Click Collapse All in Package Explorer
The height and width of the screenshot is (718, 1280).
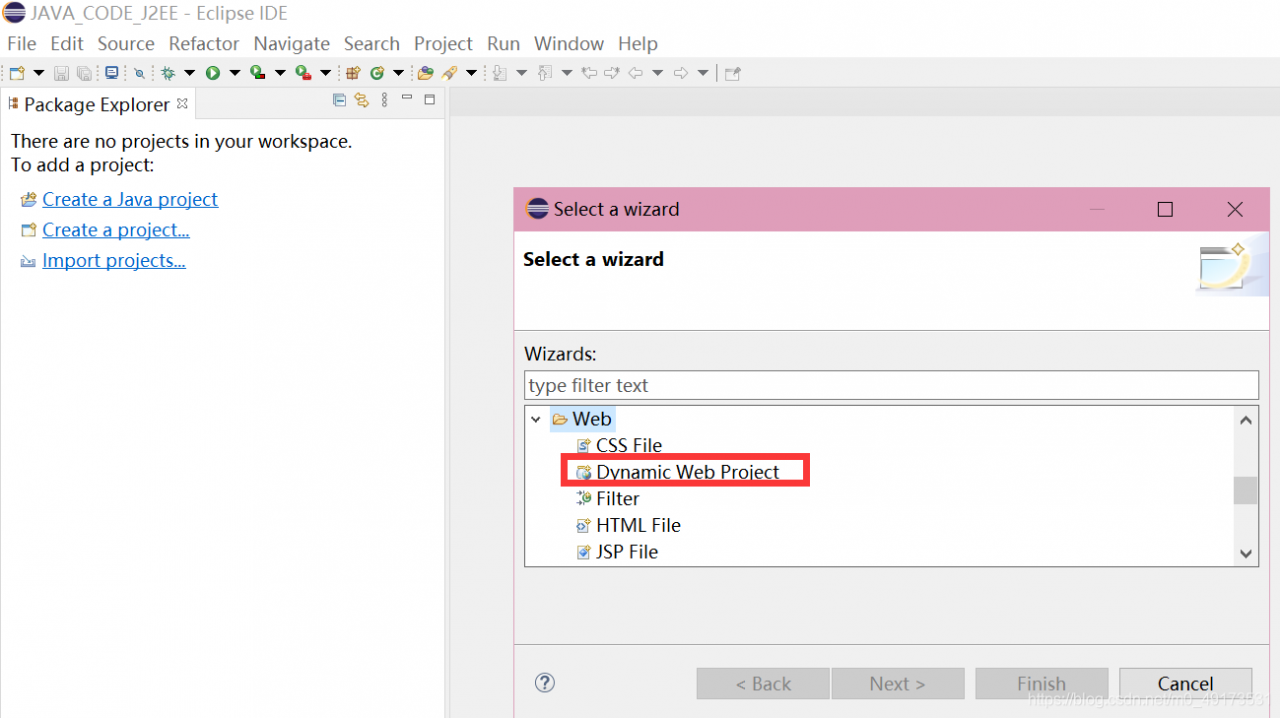pos(340,100)
